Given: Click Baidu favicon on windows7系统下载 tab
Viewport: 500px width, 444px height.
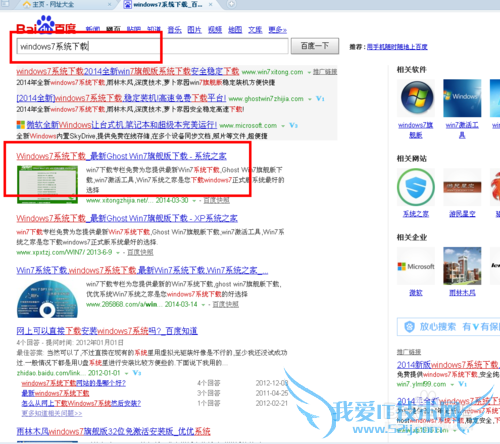Looking at the screenshot, I should (x=127, y=4).
